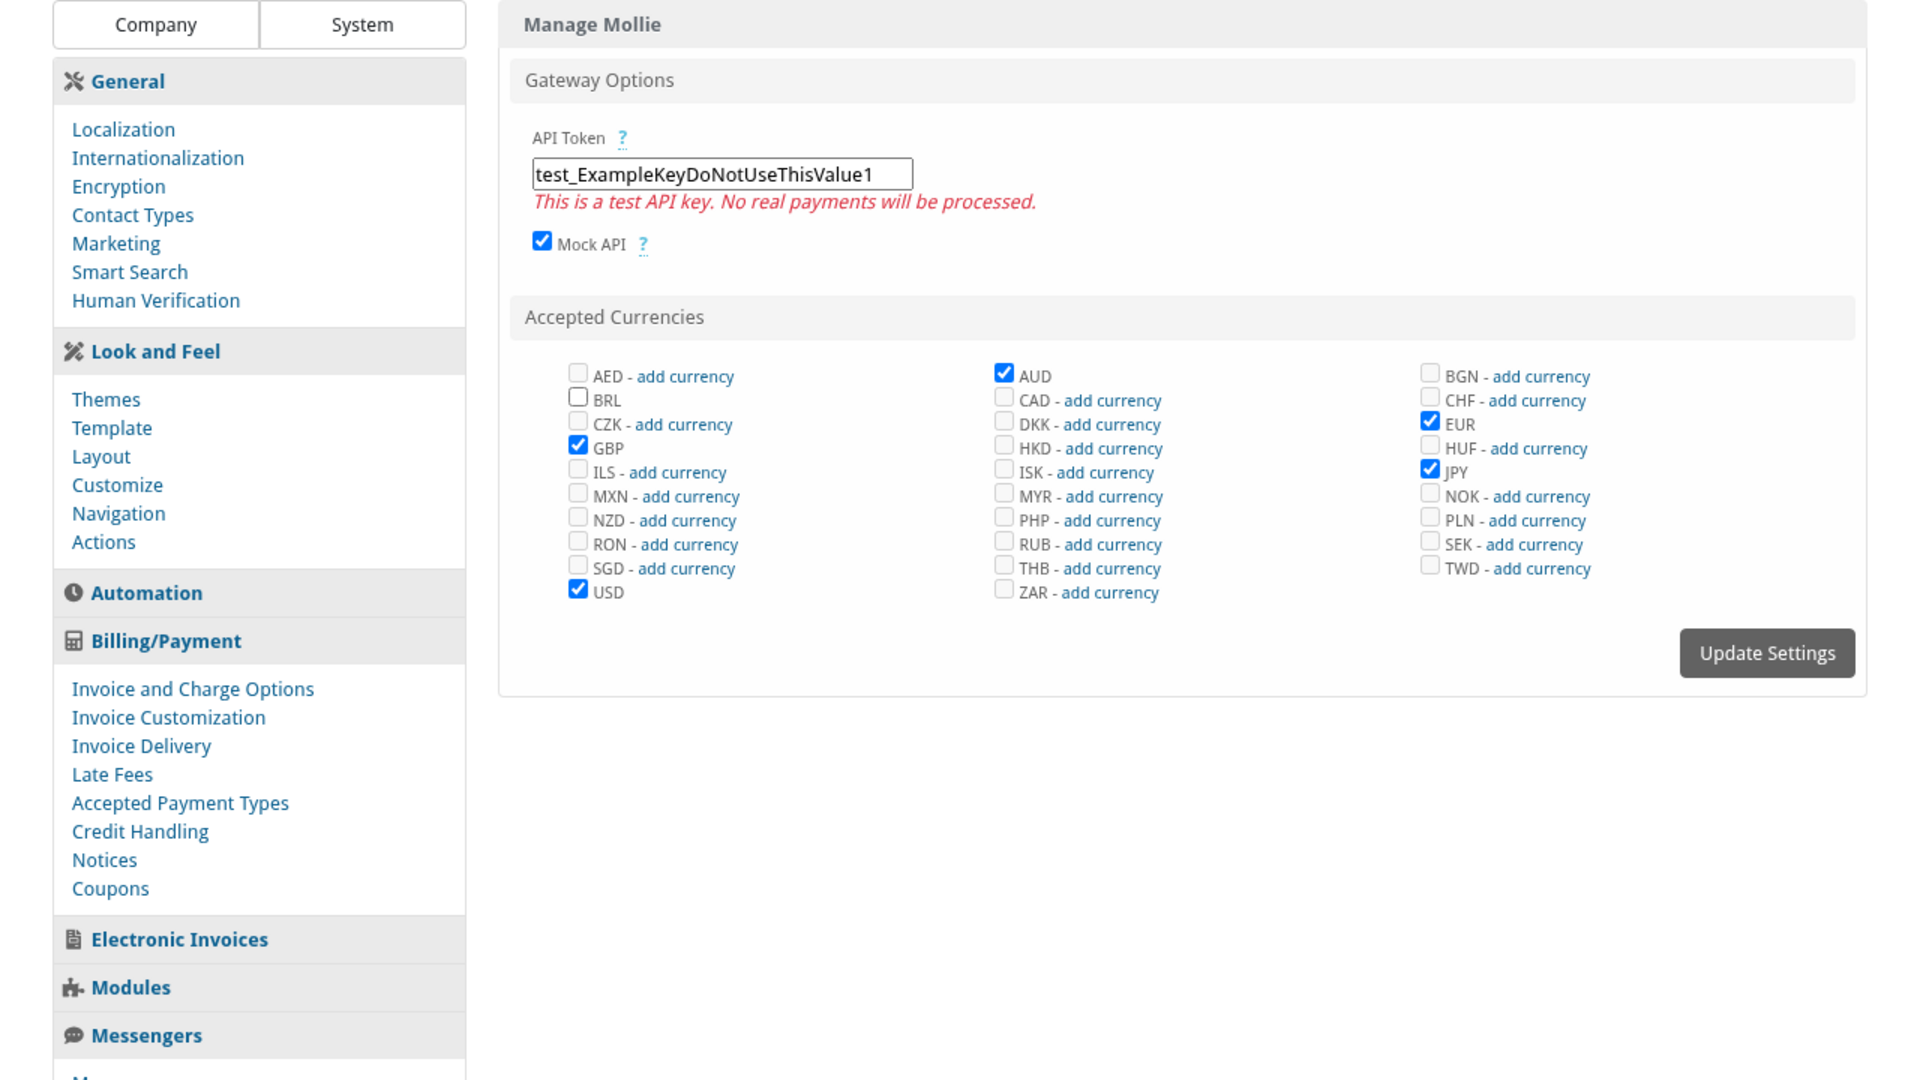This screenshot has height=1080, width=1920.
Task: Open Human Verification settings
Action: click(x=156, y=301)
